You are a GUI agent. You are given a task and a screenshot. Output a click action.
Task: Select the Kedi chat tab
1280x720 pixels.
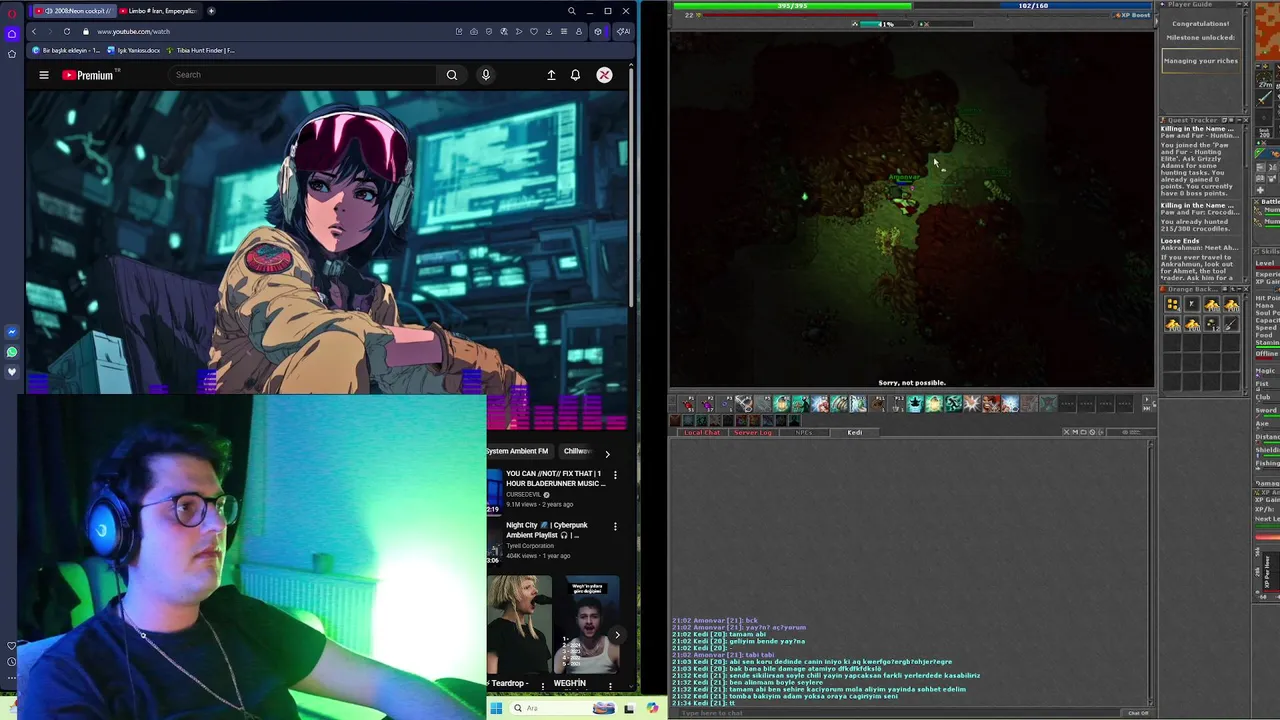(x=855, y=432)
